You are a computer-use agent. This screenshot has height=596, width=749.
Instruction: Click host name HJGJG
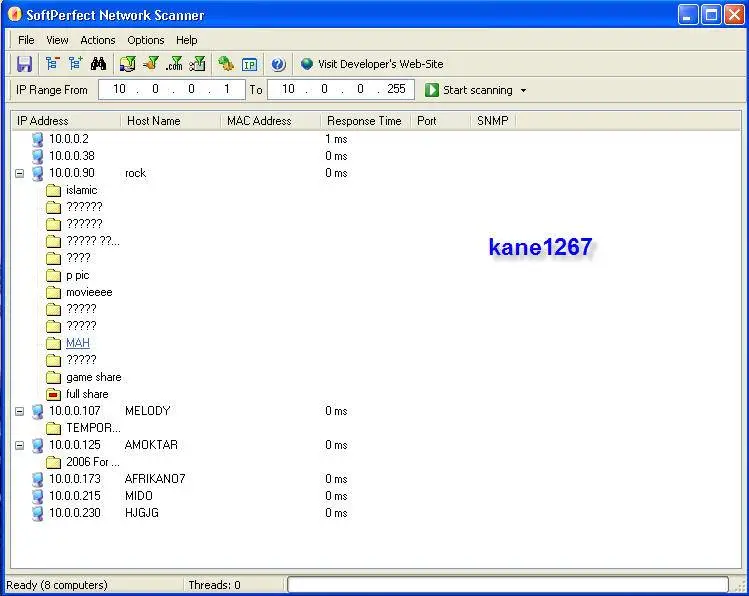141,513
